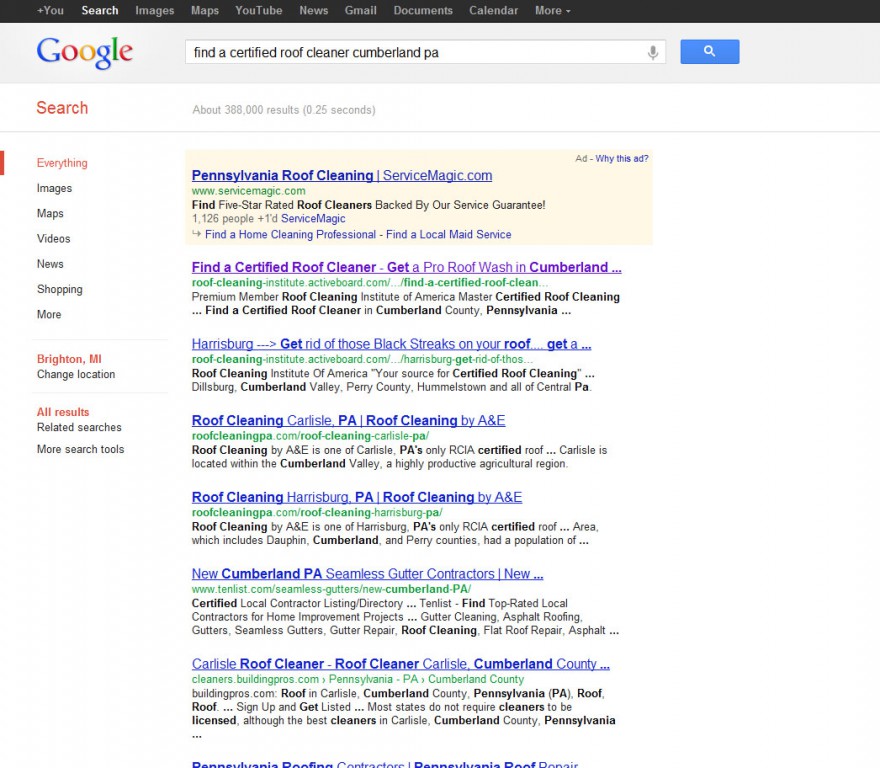880x768 pixels.
Task: Open YouTube from the top navigation bar
Action: 258,10
